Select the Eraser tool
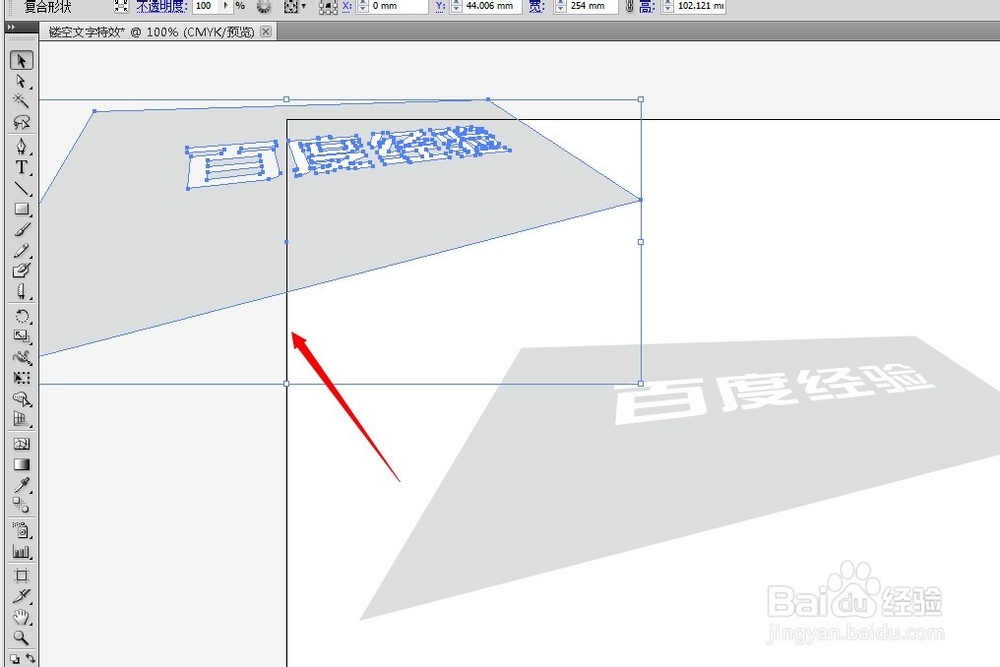Viewport: 1000px width, 667px height. click(22, 291)
